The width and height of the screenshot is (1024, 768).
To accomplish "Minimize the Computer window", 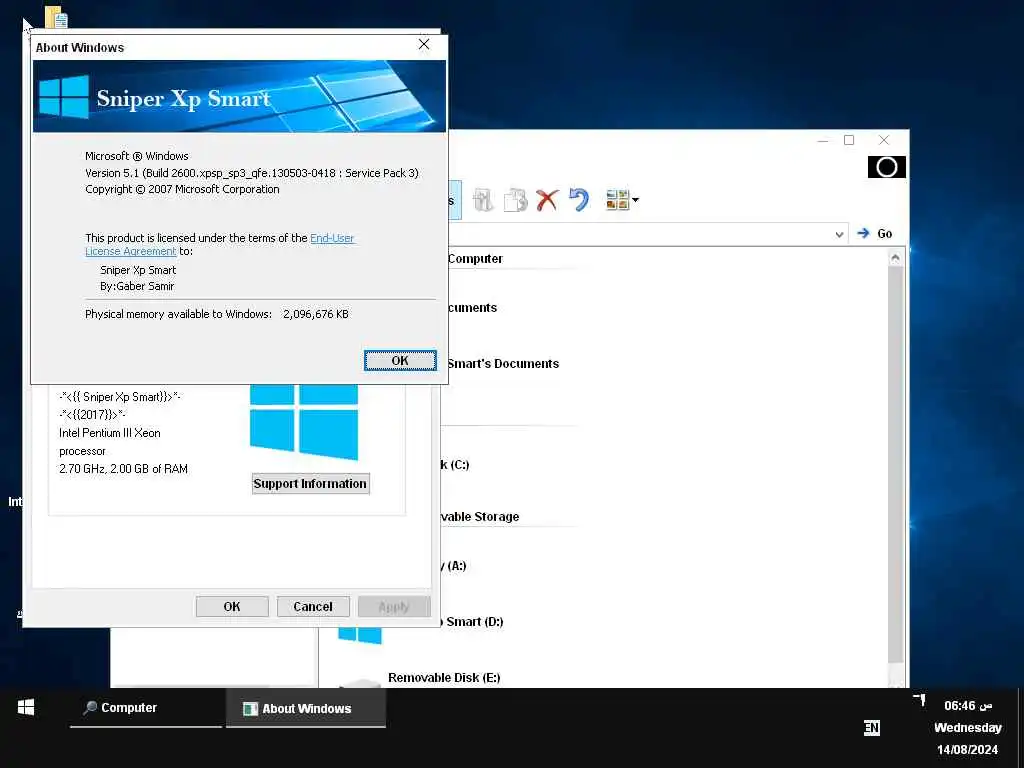I will pyautogui.click(x=823, y=140).
